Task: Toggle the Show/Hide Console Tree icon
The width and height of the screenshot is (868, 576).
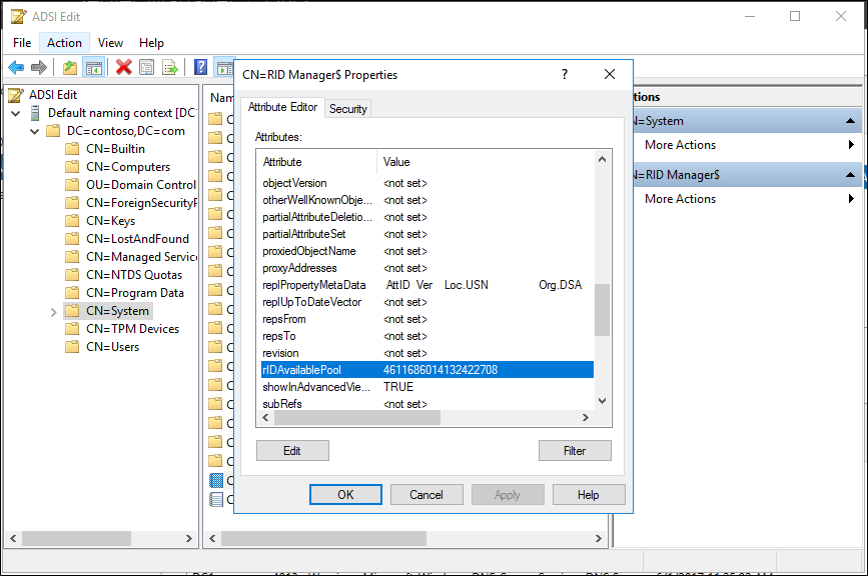Action: (x=94, y=68)
